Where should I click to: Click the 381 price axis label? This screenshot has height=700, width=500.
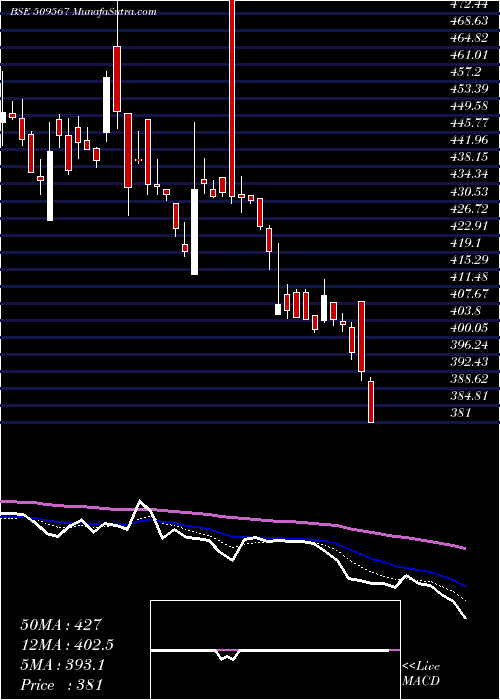pyautogui.click(x=460, y=413)
